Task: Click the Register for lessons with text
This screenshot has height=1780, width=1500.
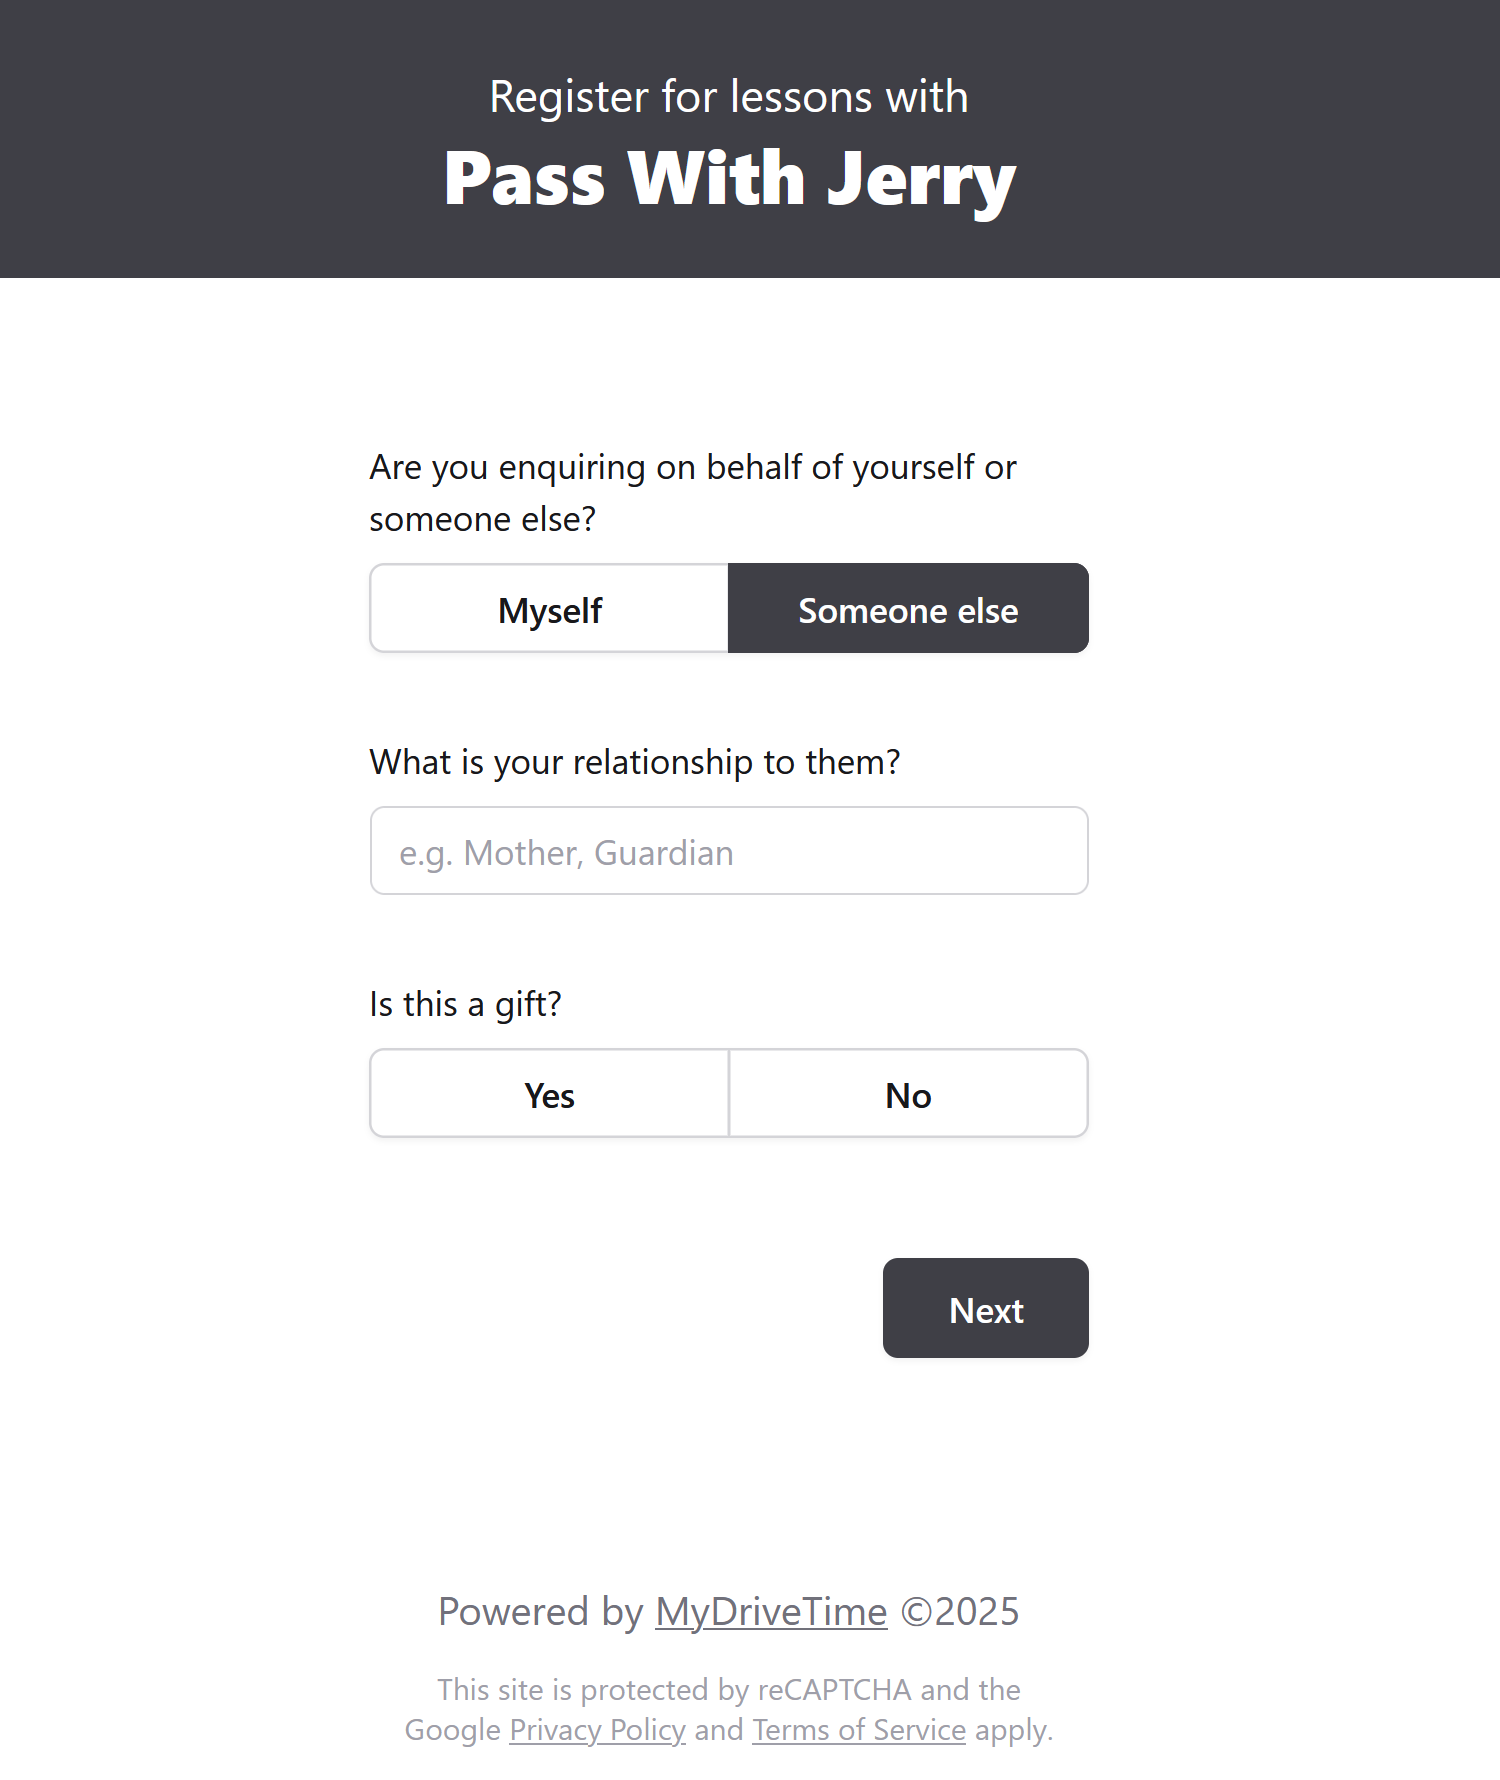Action: coord(729,97)
